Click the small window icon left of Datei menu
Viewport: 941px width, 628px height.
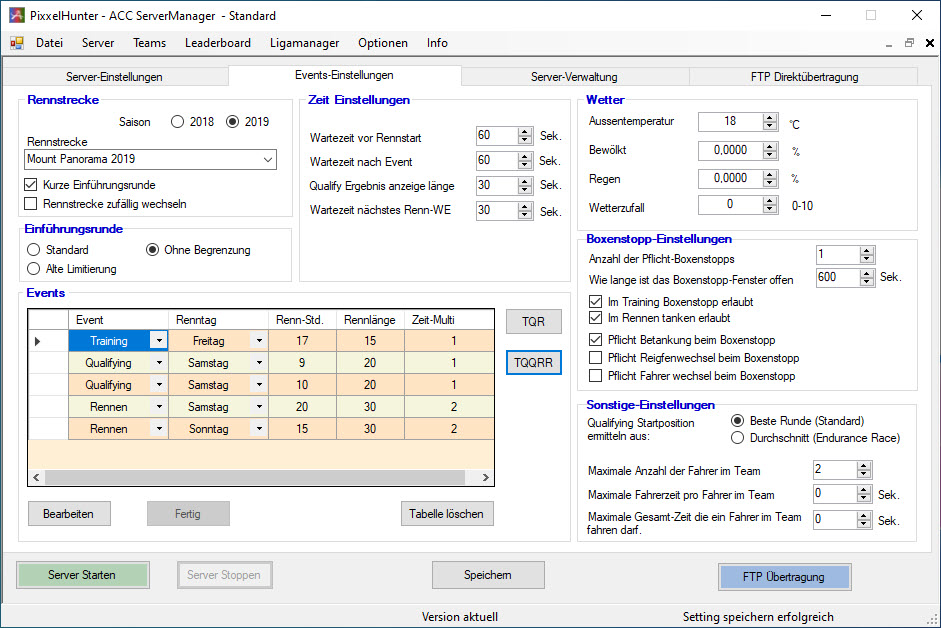coord(15,43)
